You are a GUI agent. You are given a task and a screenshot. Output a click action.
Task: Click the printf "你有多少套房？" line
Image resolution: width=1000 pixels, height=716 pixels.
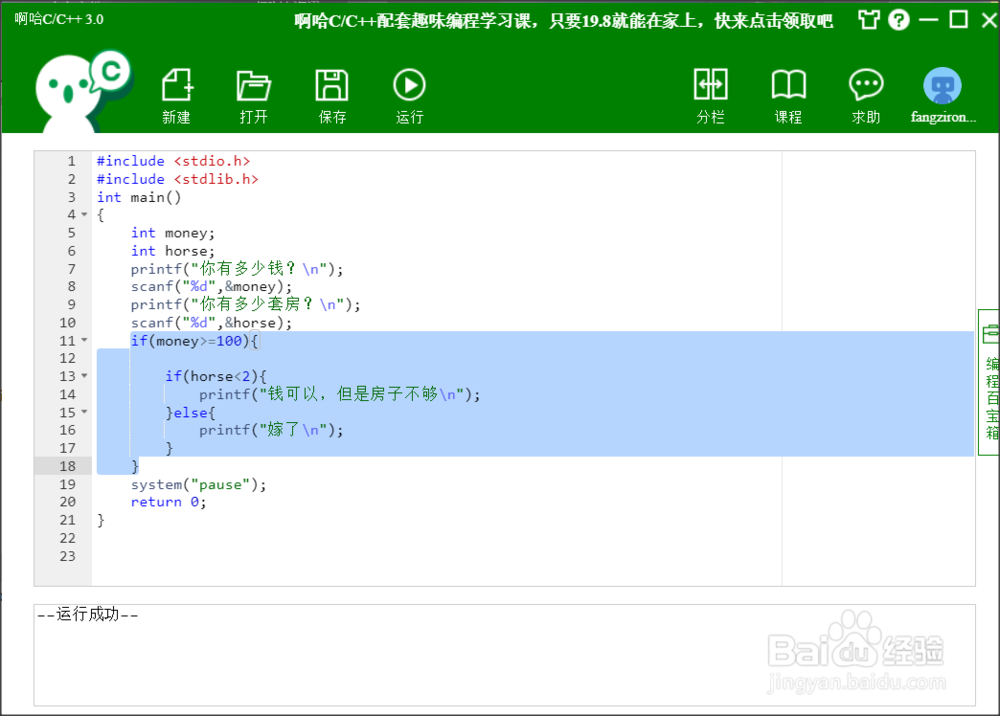point(246,304)
